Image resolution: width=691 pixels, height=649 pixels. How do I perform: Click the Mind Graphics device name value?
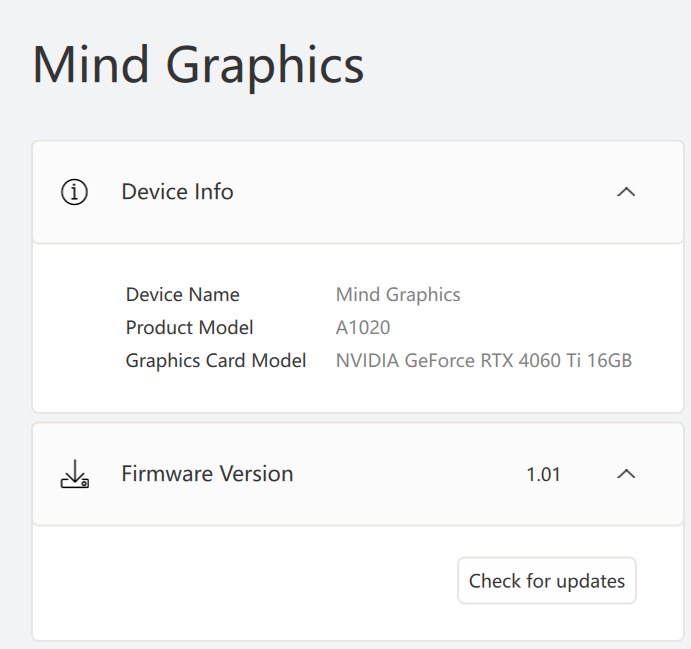pos(398,295)
